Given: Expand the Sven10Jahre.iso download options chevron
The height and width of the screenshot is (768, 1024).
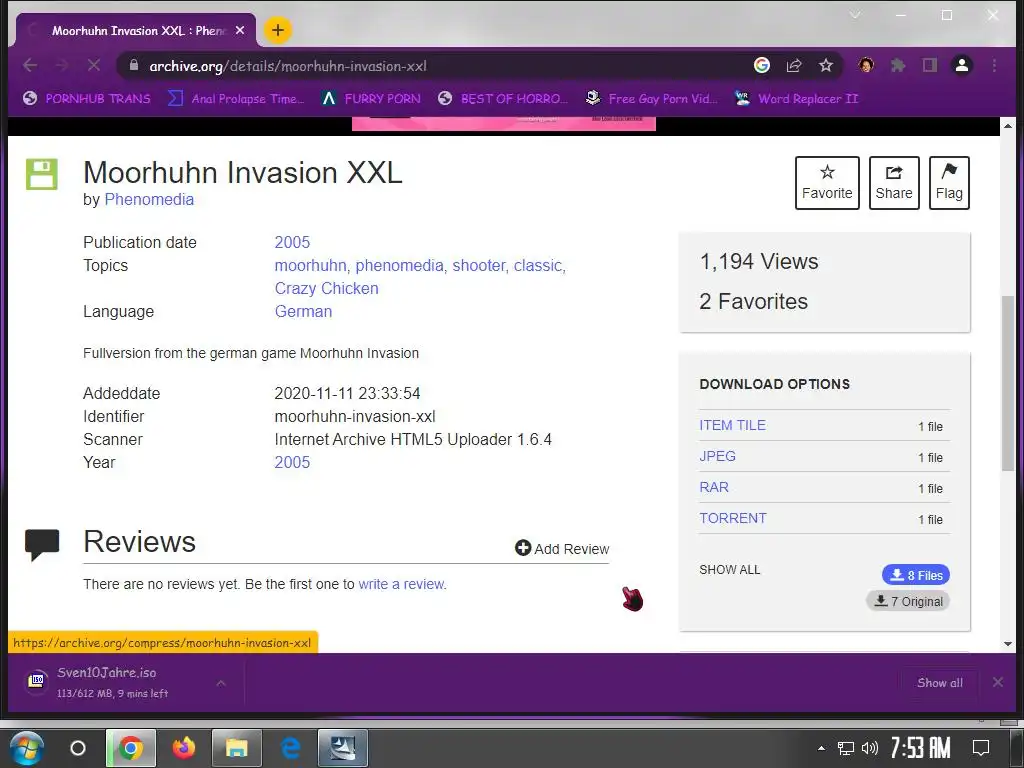Looking at the screenshot, I should (221, 683).
